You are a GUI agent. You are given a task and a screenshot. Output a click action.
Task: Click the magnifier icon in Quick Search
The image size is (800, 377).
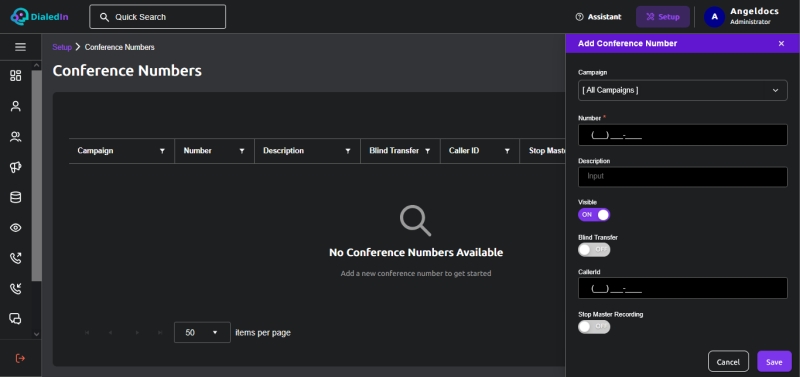pyautogui.click(x=104, y=17)
